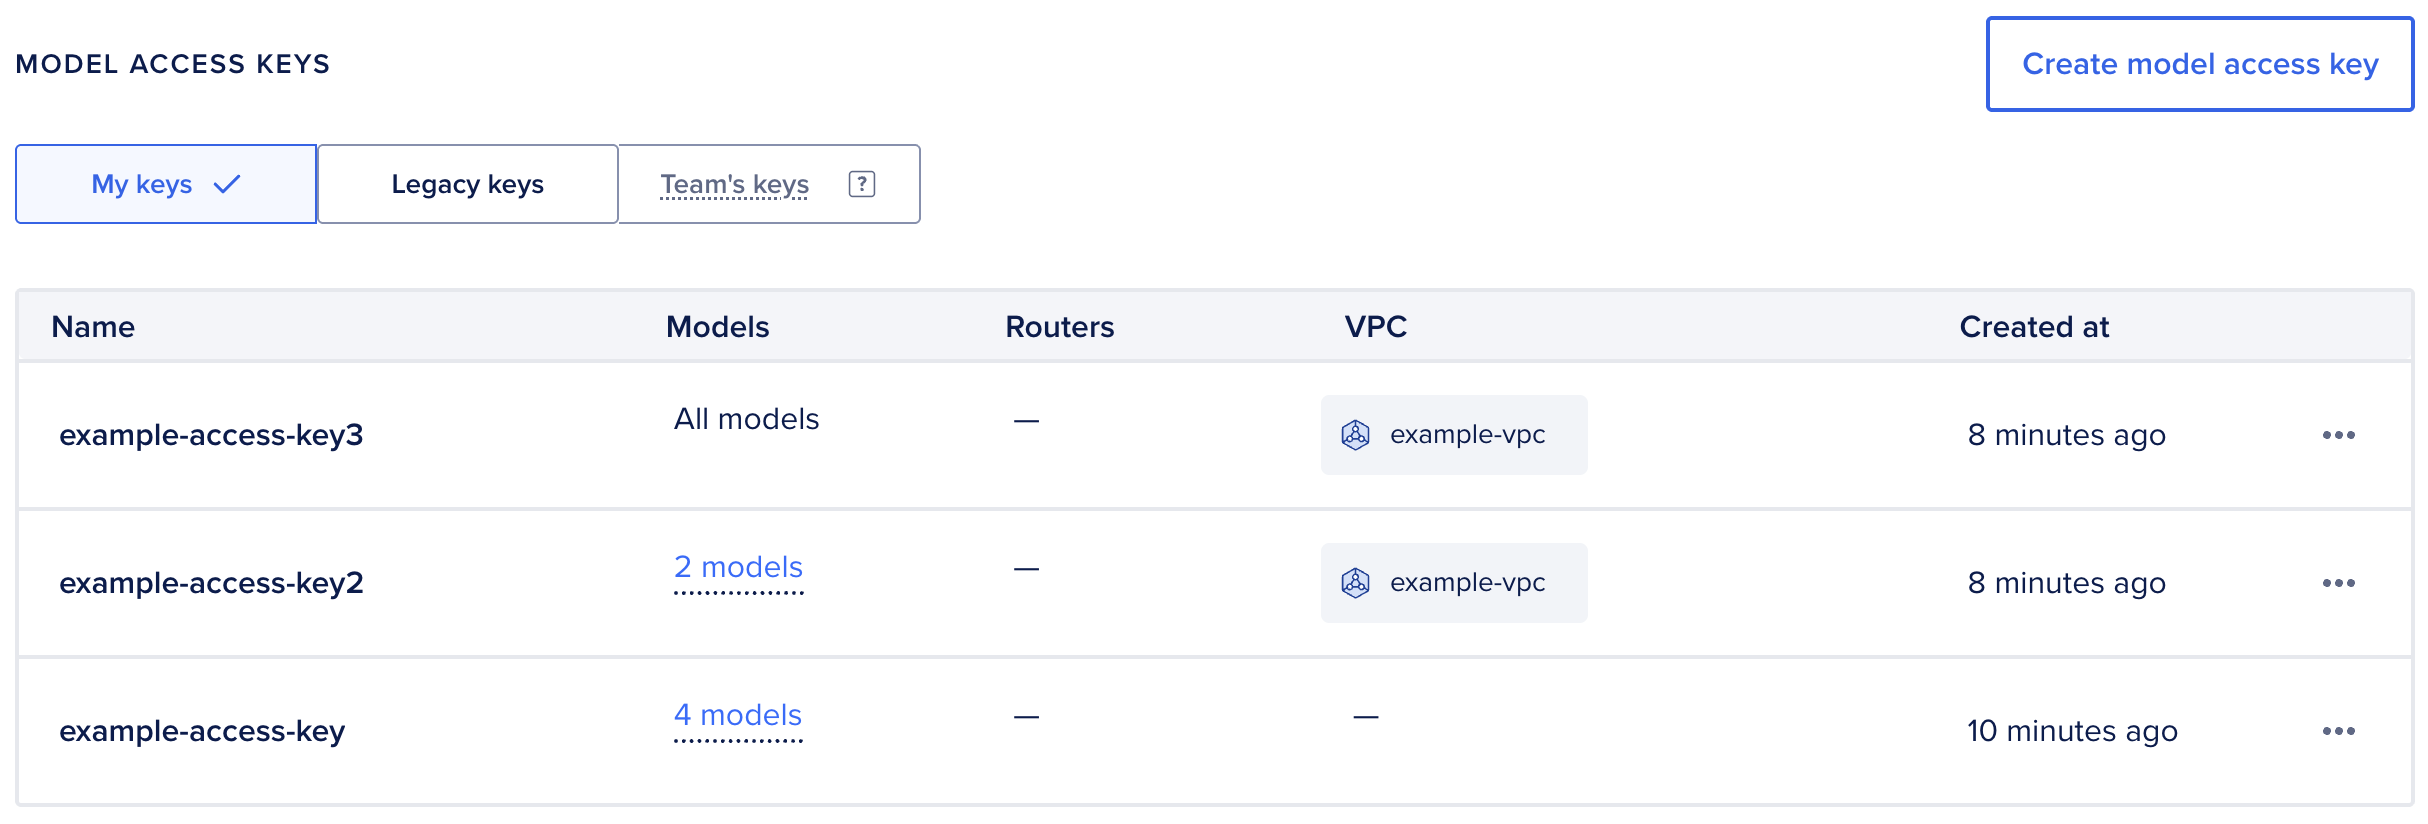This screenshot has width=2428, height=824.
Task: Select the My keys filter
Action: pos(165,183)
